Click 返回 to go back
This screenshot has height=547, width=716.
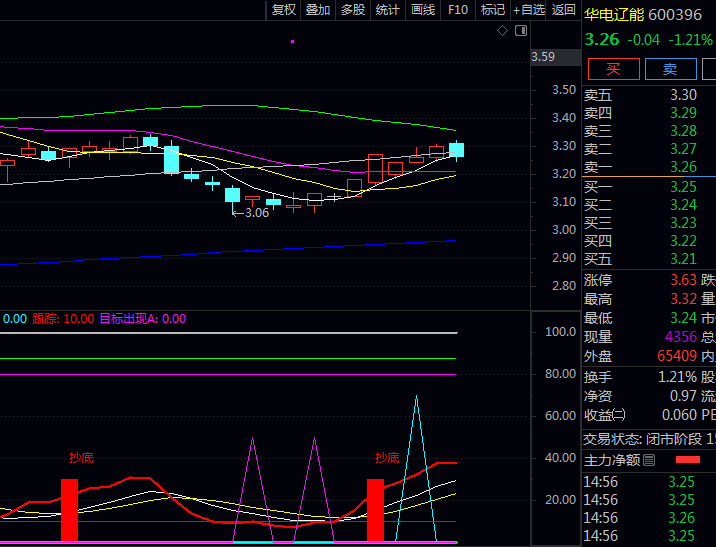click(564, 10)
